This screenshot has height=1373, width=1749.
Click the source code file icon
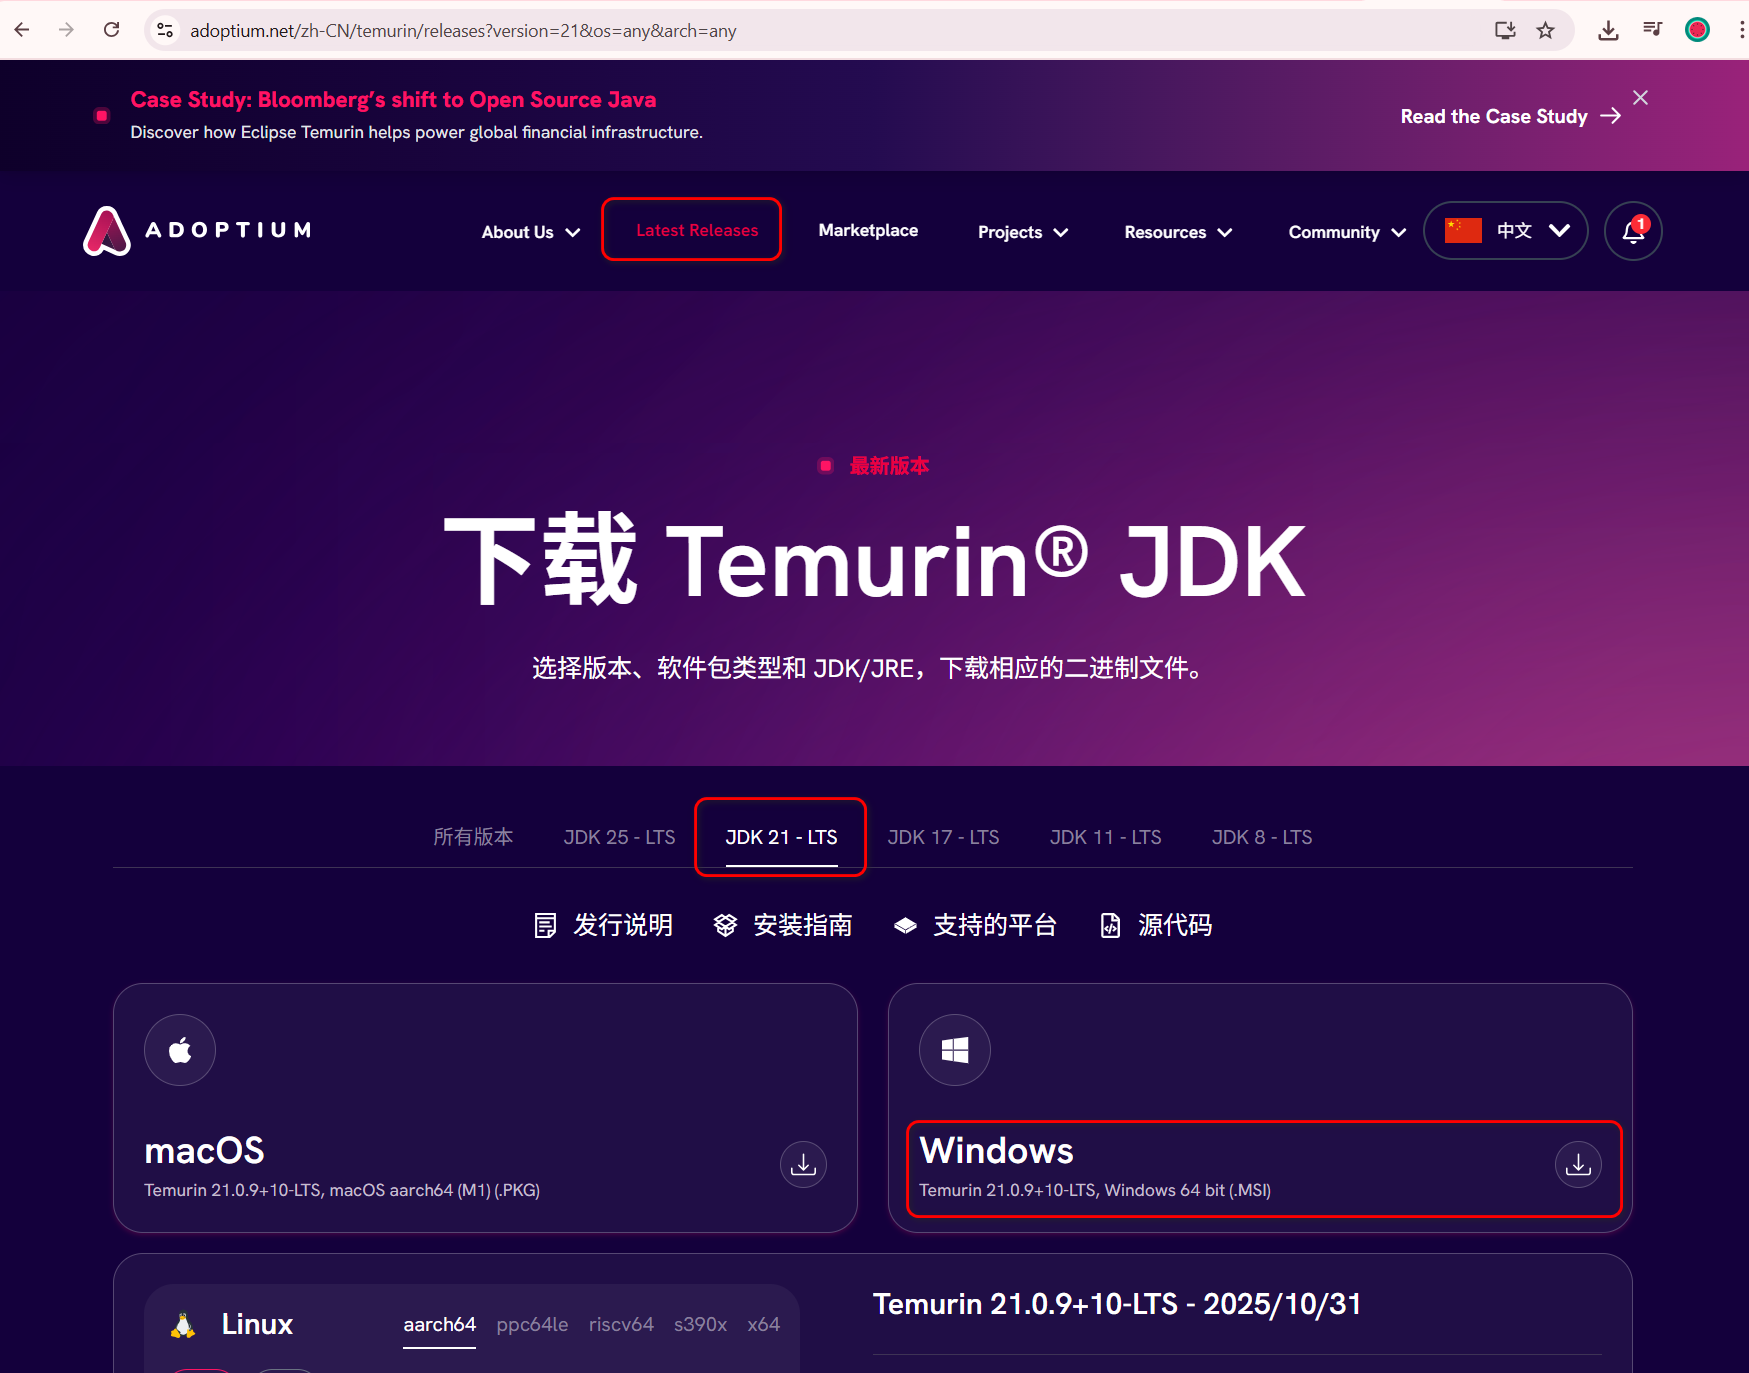pos(1110,925)
